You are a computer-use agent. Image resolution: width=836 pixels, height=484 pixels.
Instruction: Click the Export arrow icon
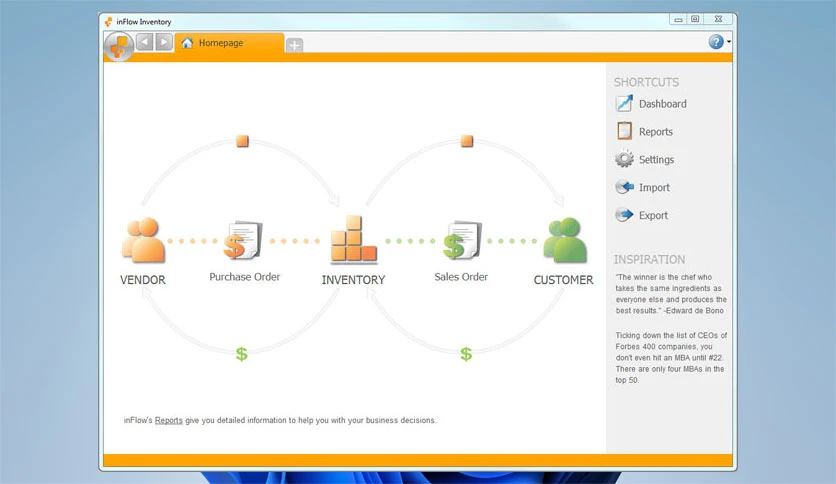[624, 215]
